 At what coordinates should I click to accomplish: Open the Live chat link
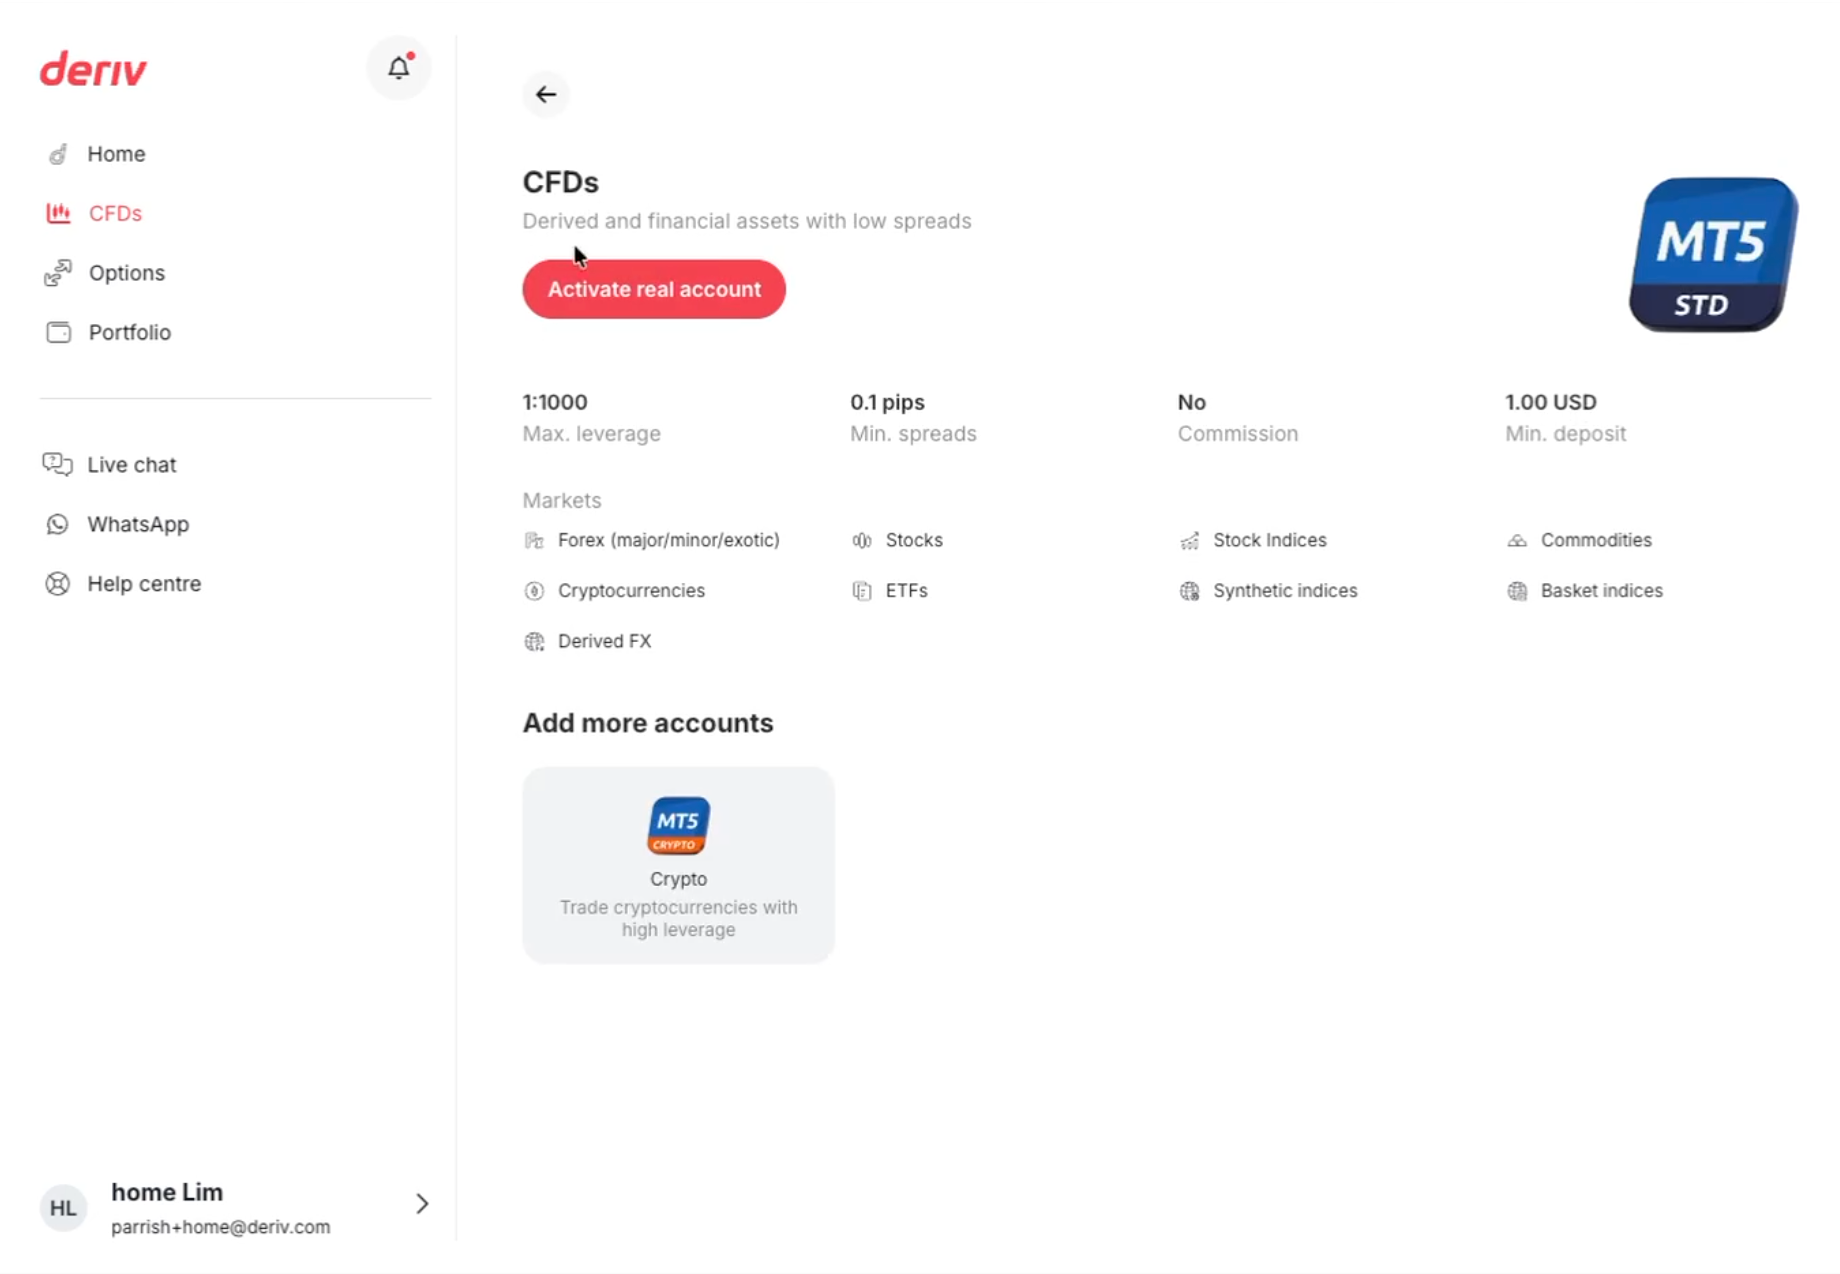click(132, 465)
